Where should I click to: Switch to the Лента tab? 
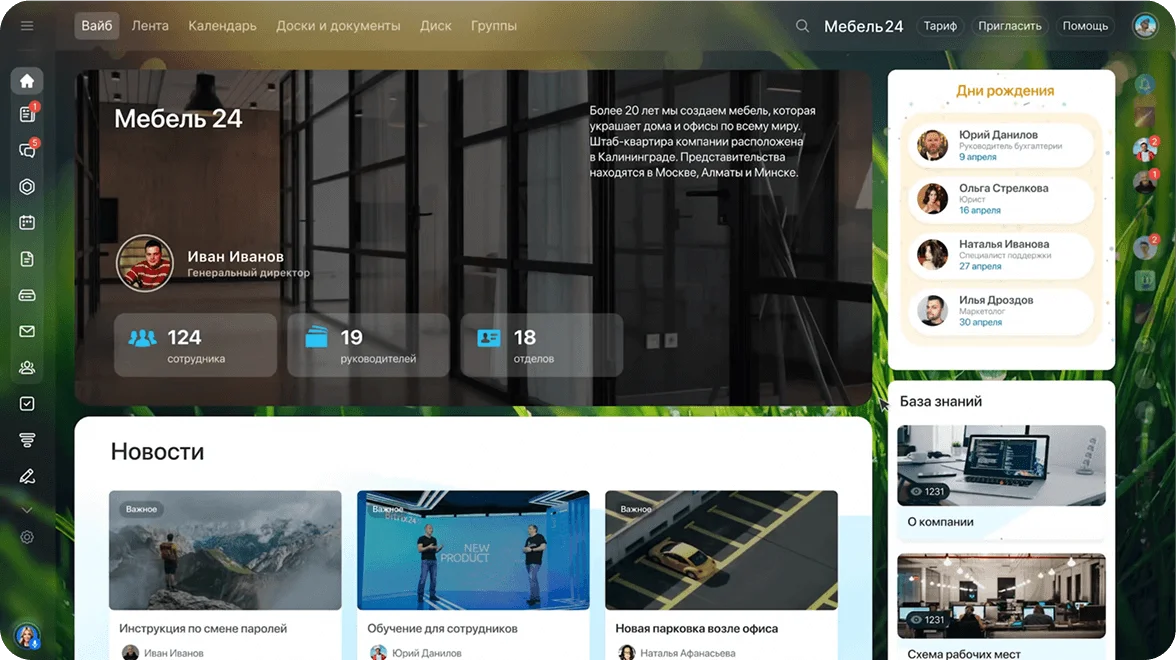150,26
